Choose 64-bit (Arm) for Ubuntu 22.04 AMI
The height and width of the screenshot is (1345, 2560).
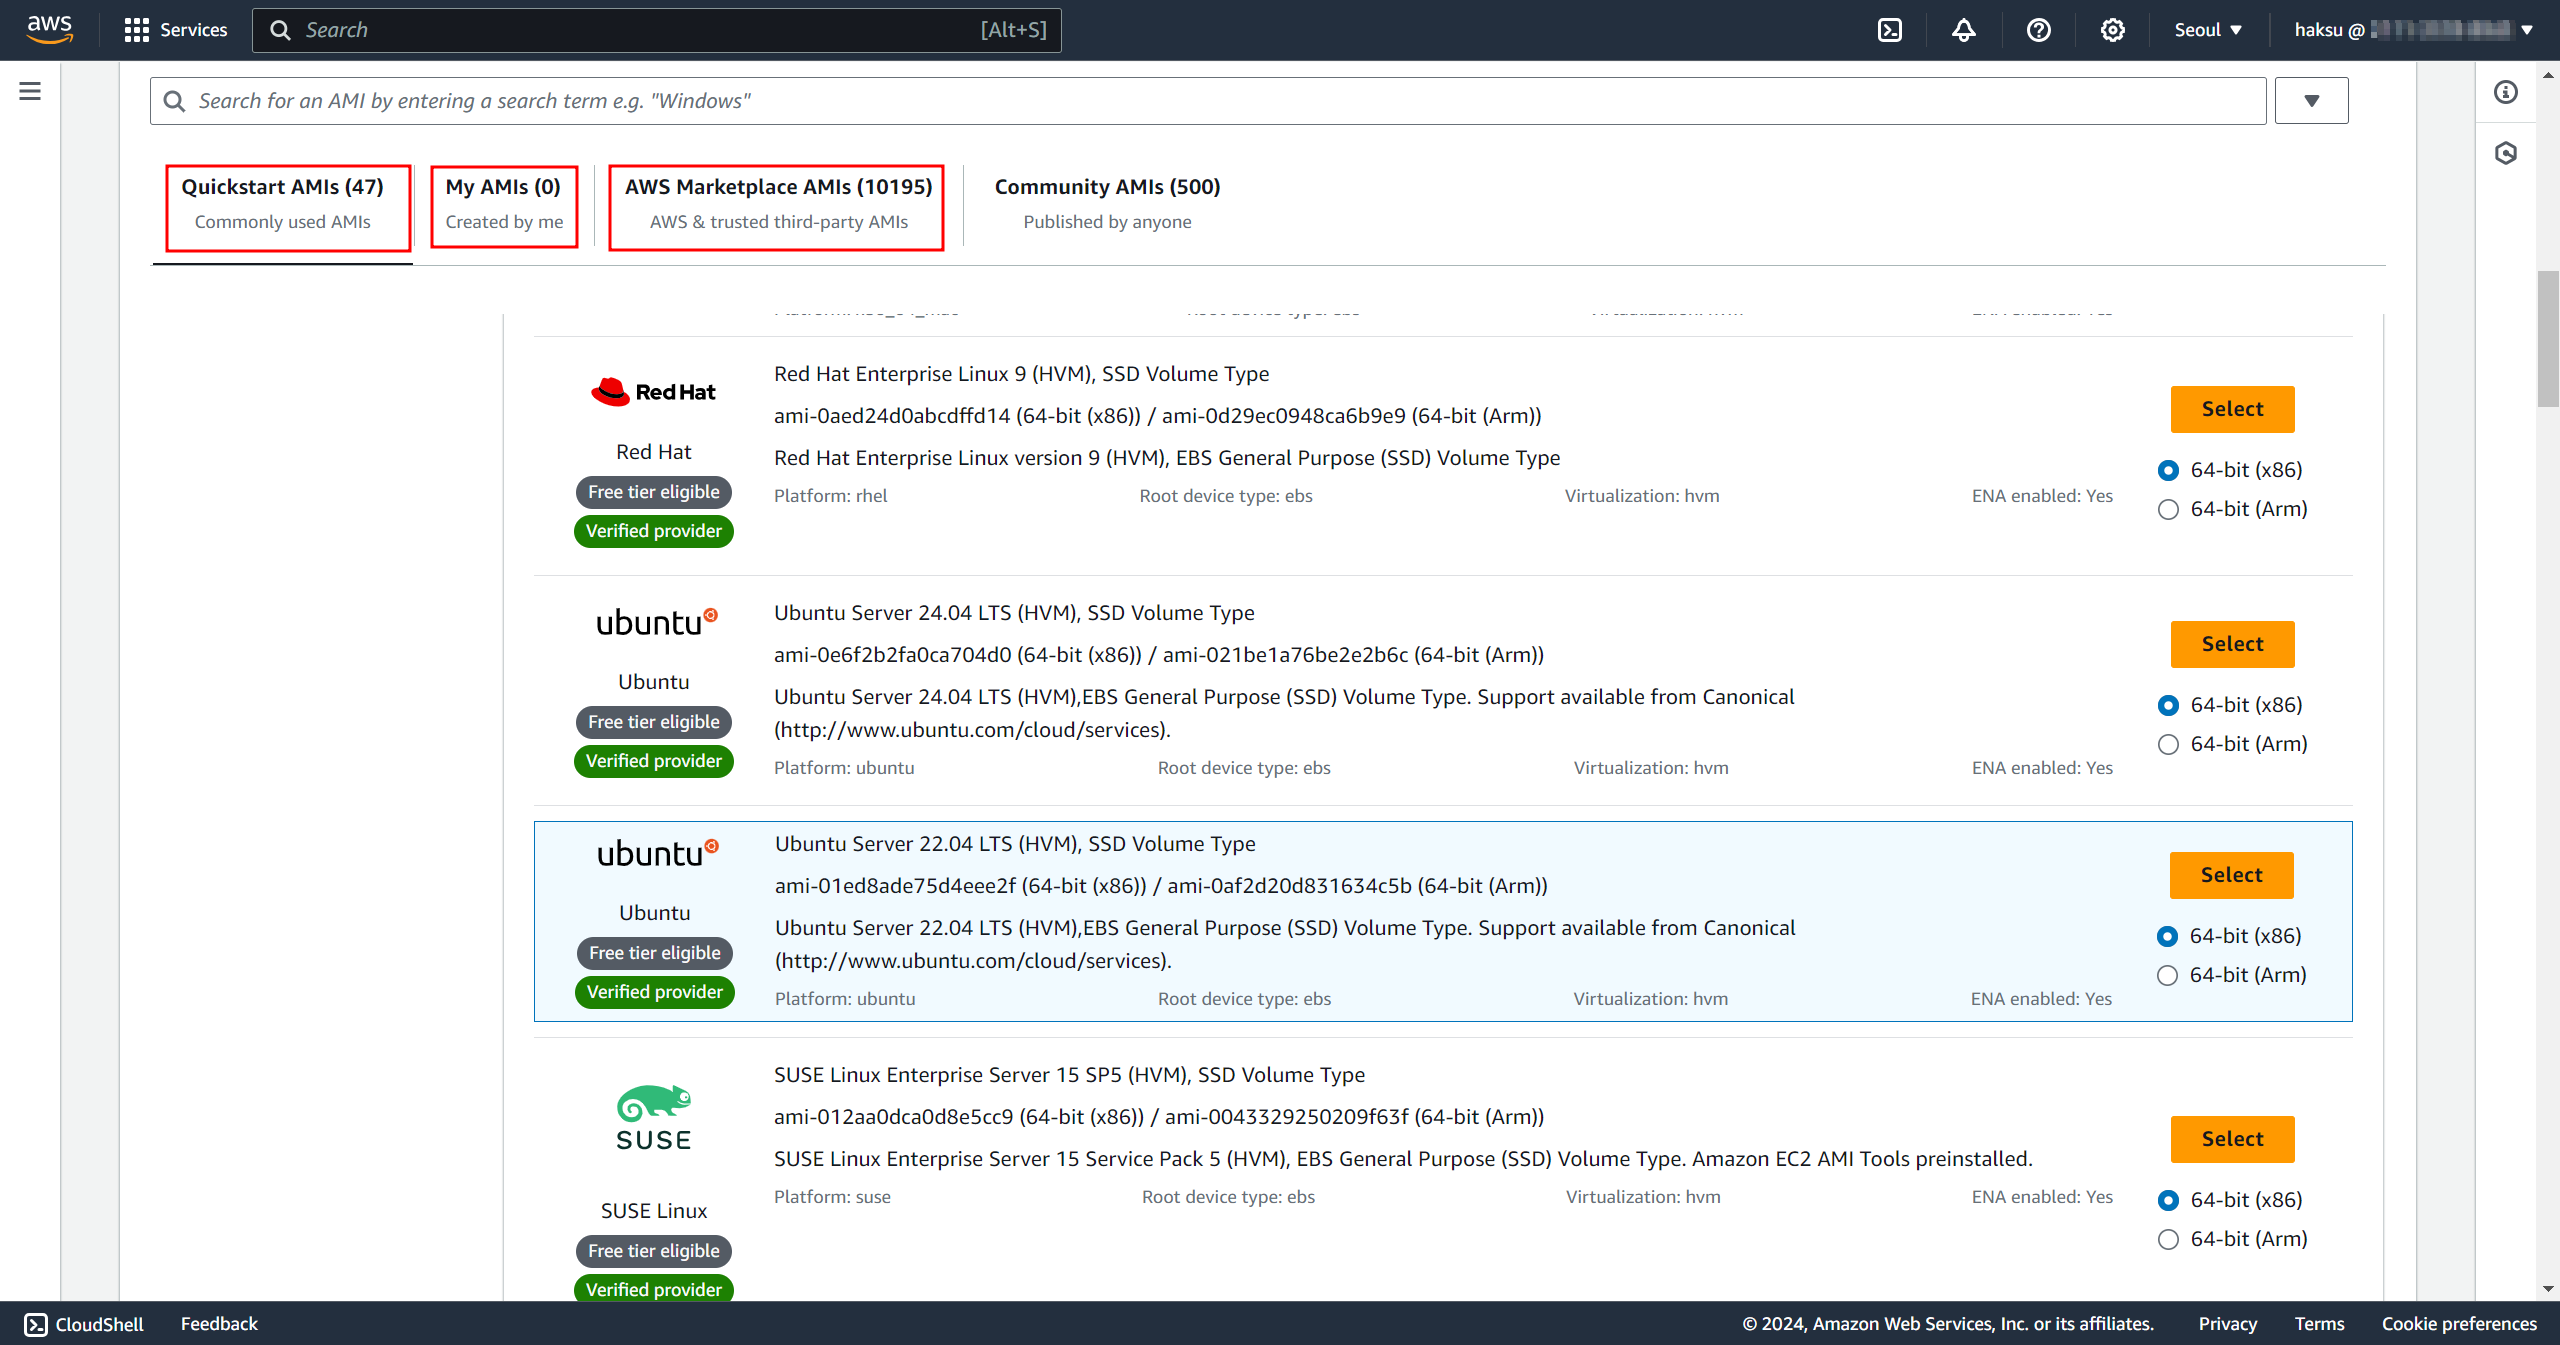[x=2167, y=975]
